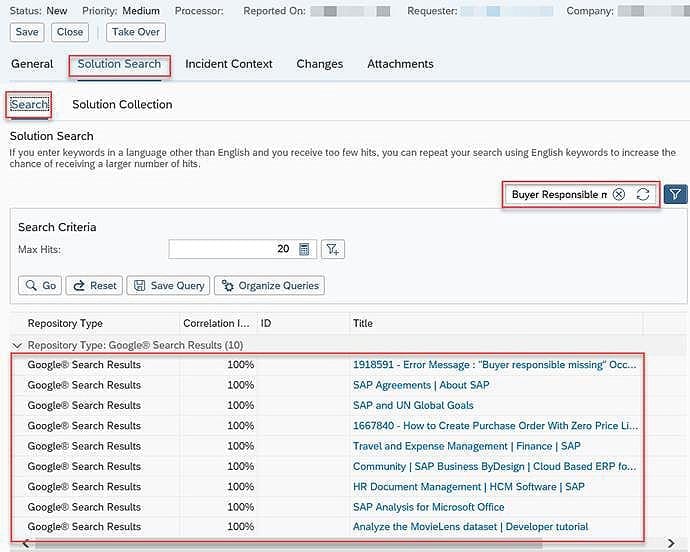Screen dimensions: 690x552
Task: Click the Take Over button
Action: [x=136, y=32]
